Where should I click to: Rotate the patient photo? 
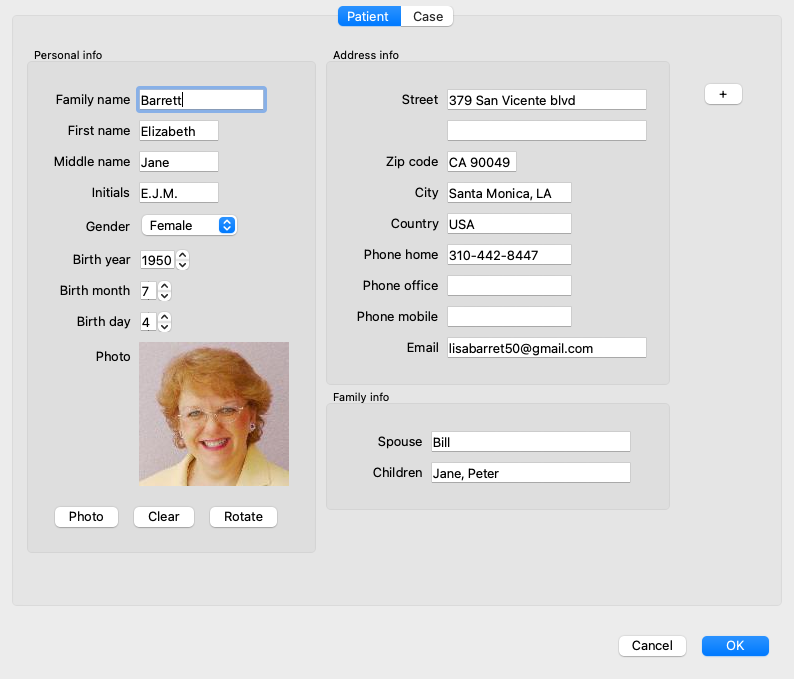point(243,517)
